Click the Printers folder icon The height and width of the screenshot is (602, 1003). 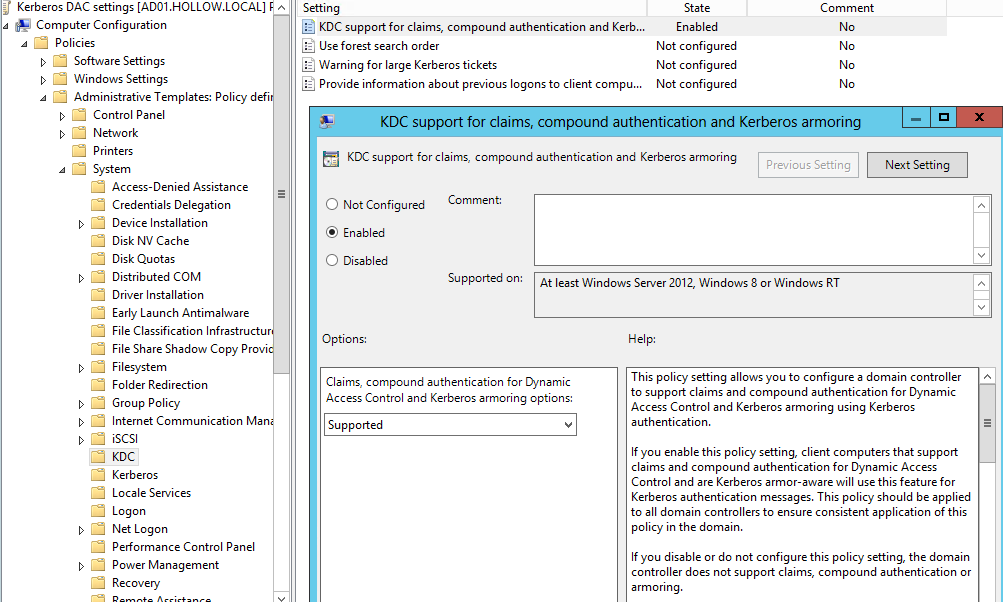(79, 151)
